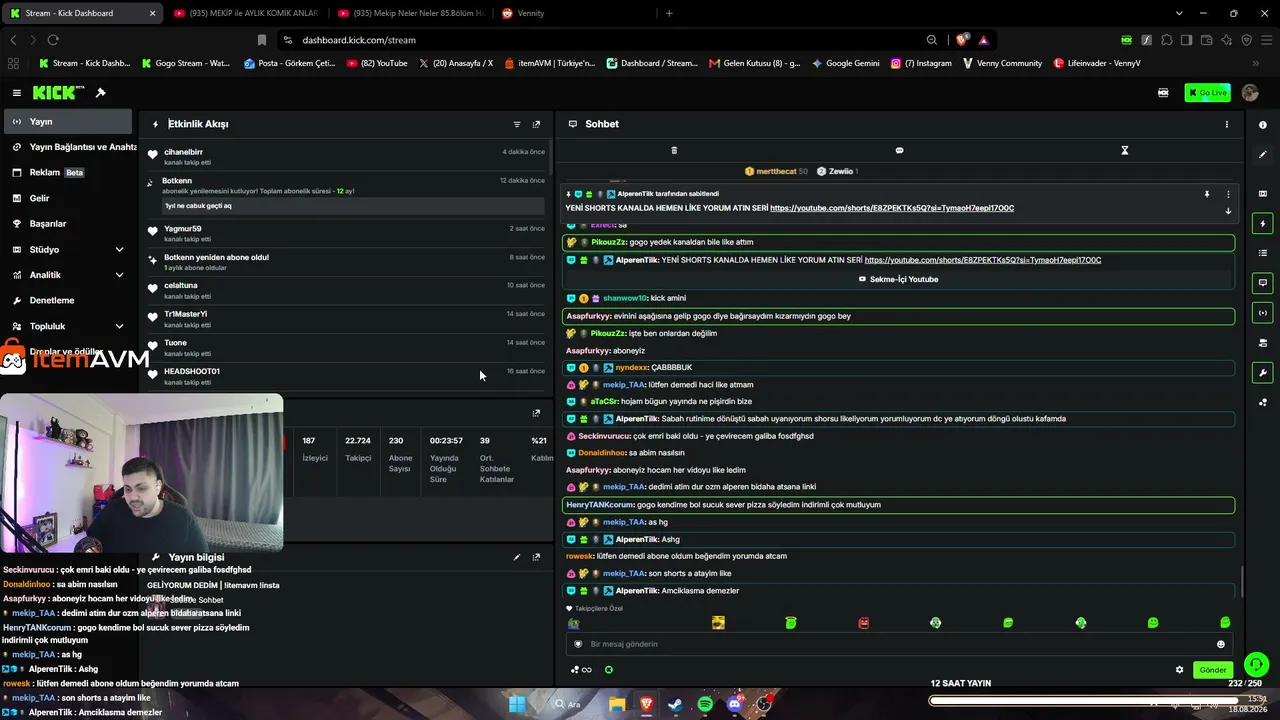This screenshot has height=720, width=1280.
Task: Open Brave Shields icon in address bar
Action: tap(962, 40)
